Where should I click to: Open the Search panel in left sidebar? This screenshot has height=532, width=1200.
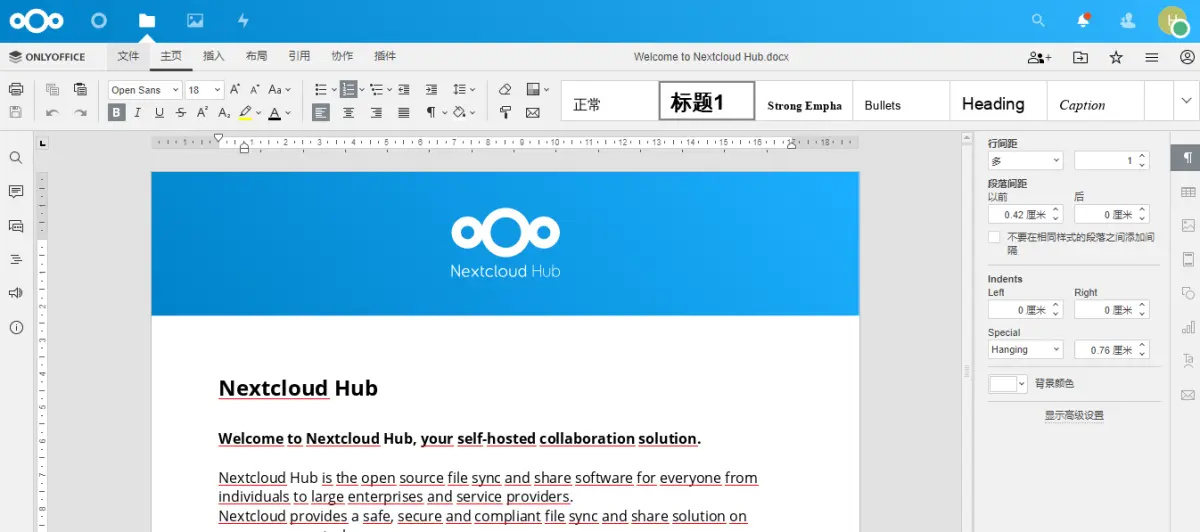(16, 158)
